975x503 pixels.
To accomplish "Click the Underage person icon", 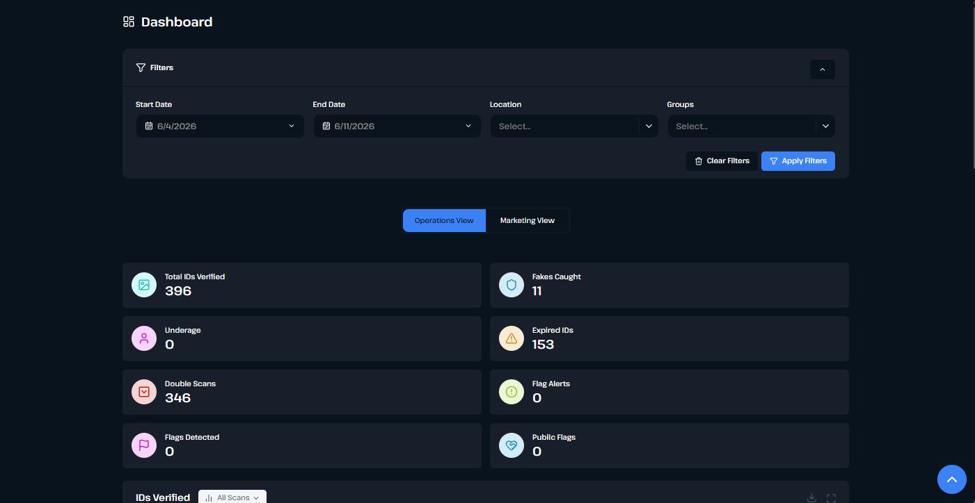I will click(144, 338).
